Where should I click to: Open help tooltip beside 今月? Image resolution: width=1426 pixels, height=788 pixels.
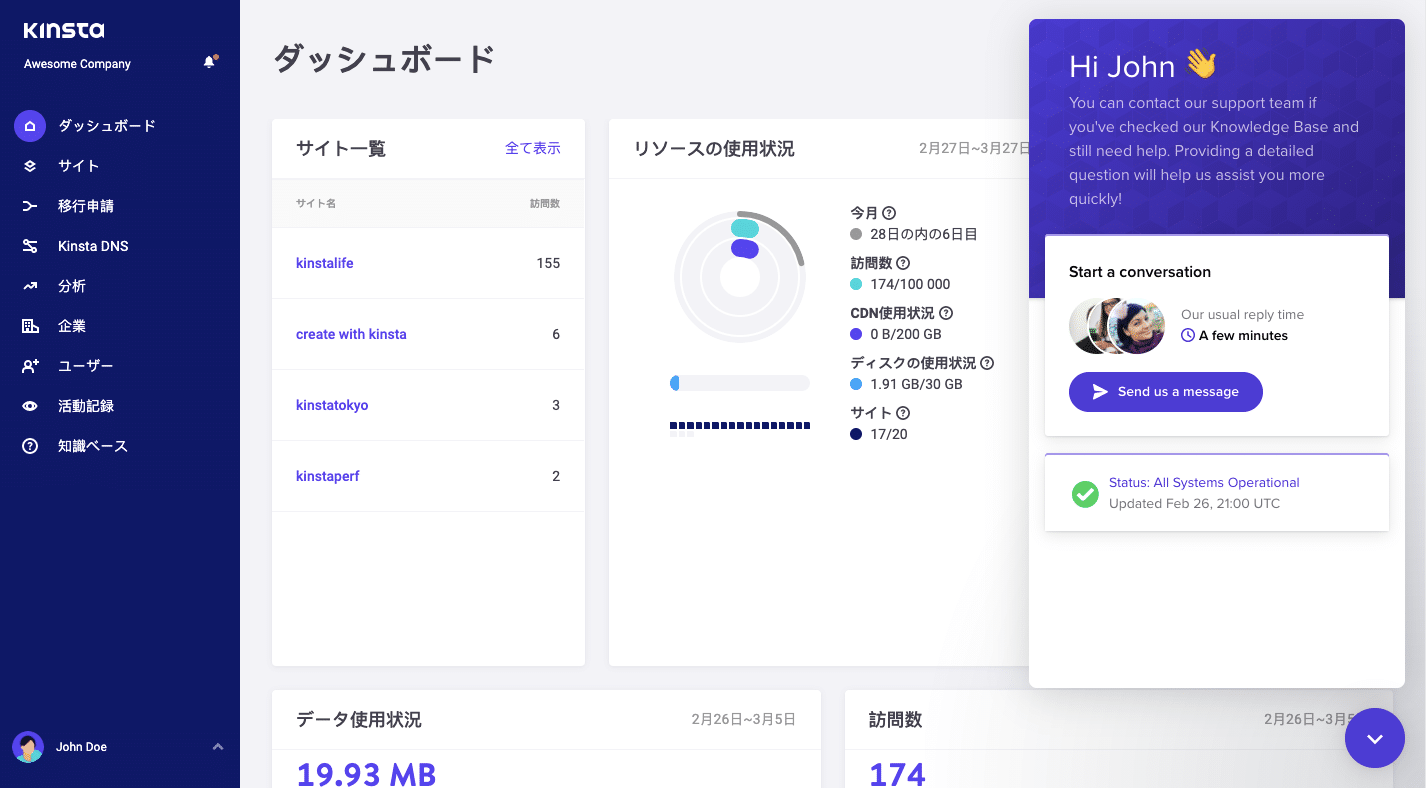[887, 212]
